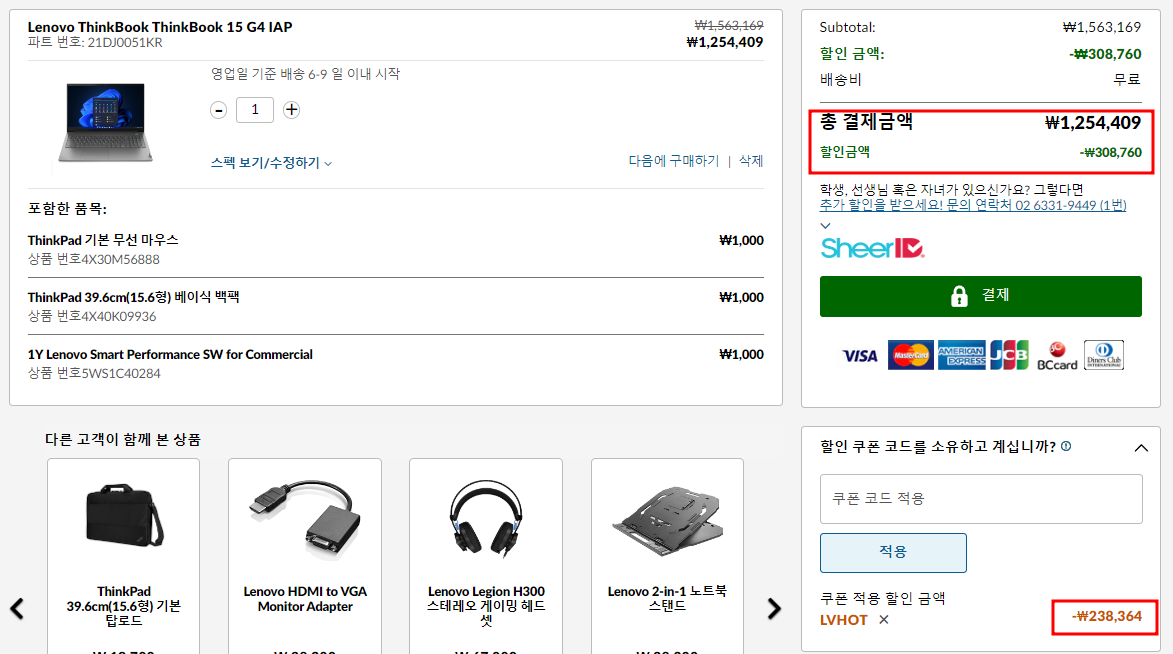Image resolution: width=1173 pixels, height=654 pixels.
Task: Collapse the coupon code section chevron
Action: point(1141,448)
